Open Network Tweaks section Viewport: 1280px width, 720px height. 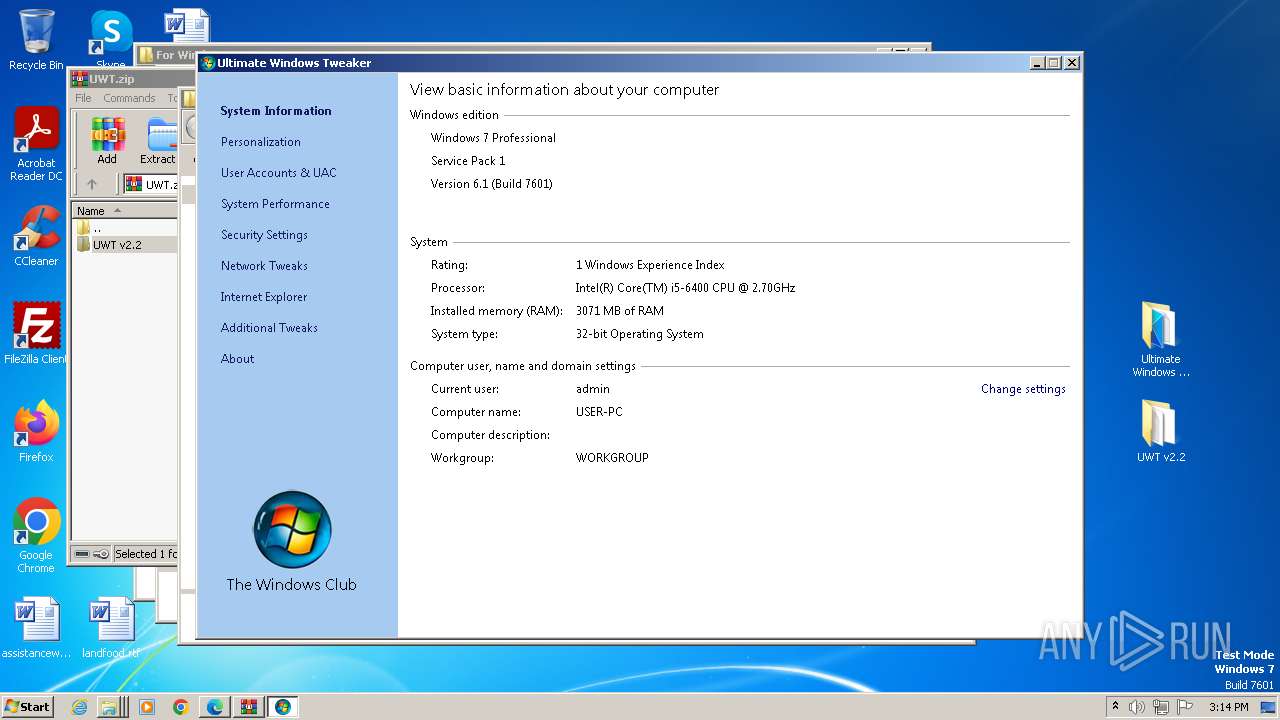(264, 266)
